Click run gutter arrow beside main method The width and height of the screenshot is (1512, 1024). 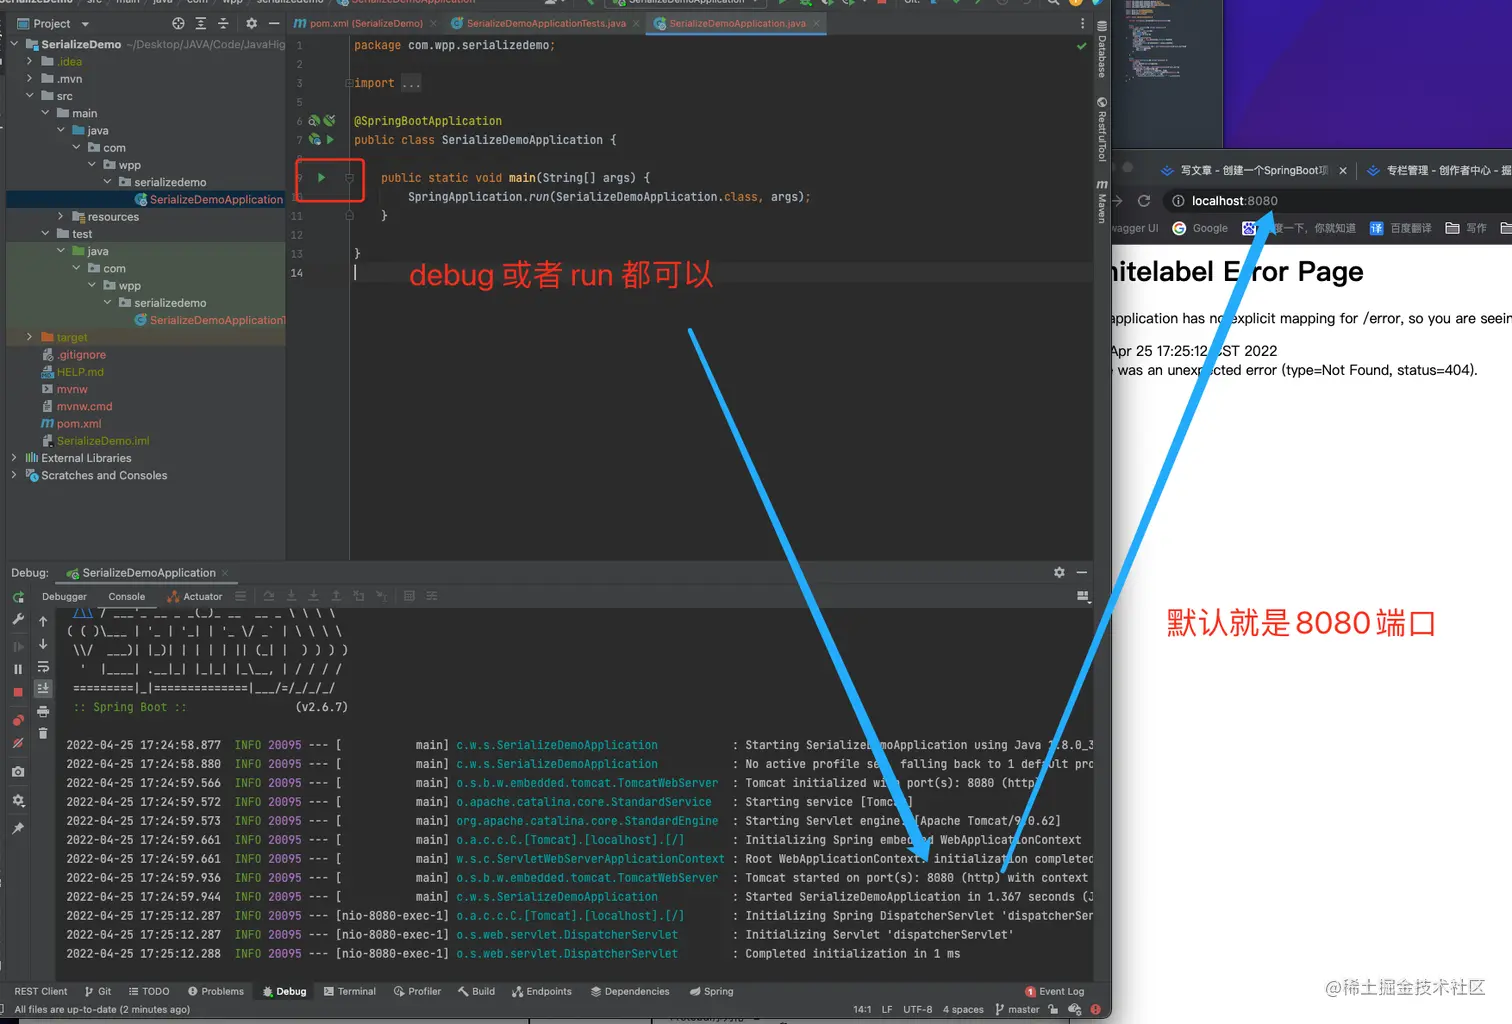pos(321,178)
